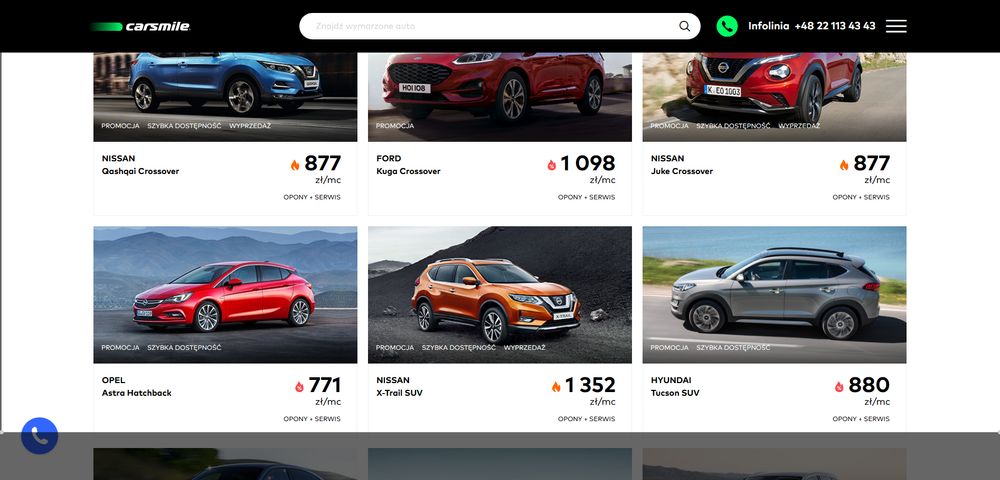This screenshot has height=480, width=1000.
Task: Click FORD brand label
Action: coord(388,159)
